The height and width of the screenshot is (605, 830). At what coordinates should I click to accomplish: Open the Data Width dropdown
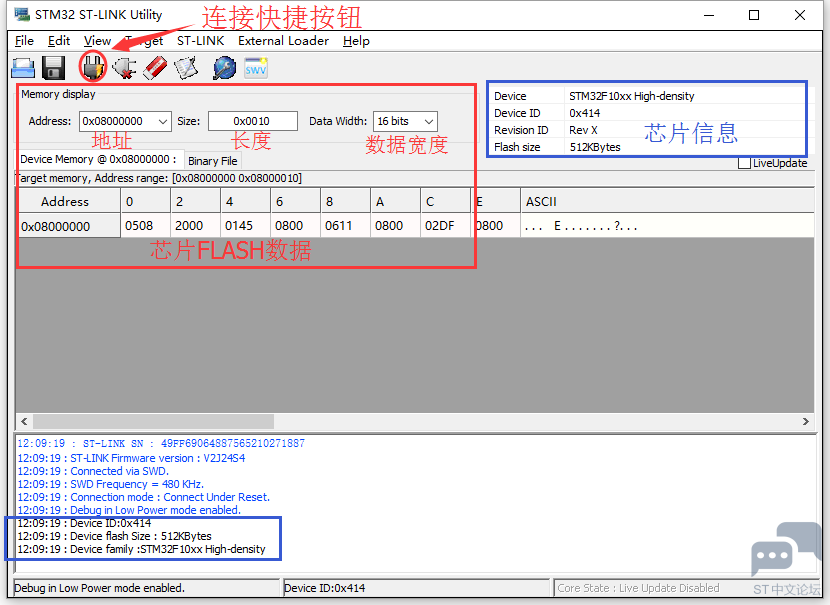pos(428,122)
